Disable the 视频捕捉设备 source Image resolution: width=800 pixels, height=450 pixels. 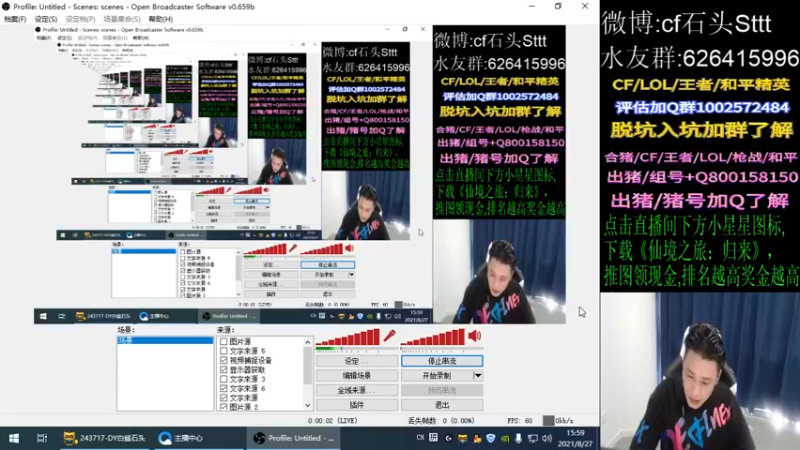(223, 360)
